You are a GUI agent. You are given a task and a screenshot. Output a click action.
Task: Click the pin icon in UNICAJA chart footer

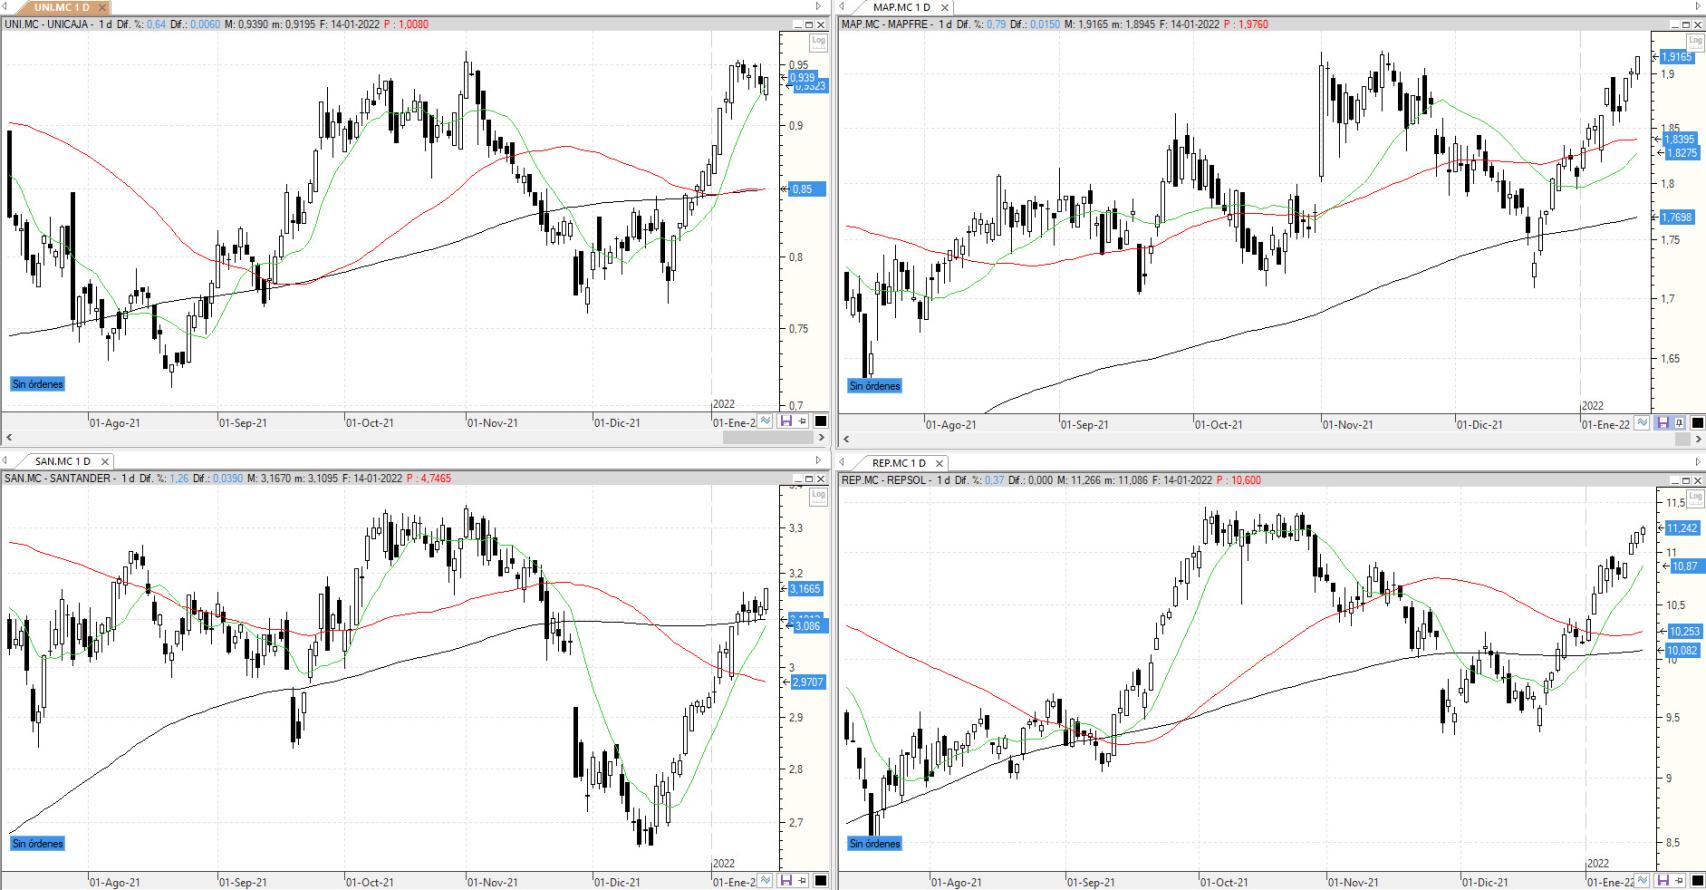[802, 422]
